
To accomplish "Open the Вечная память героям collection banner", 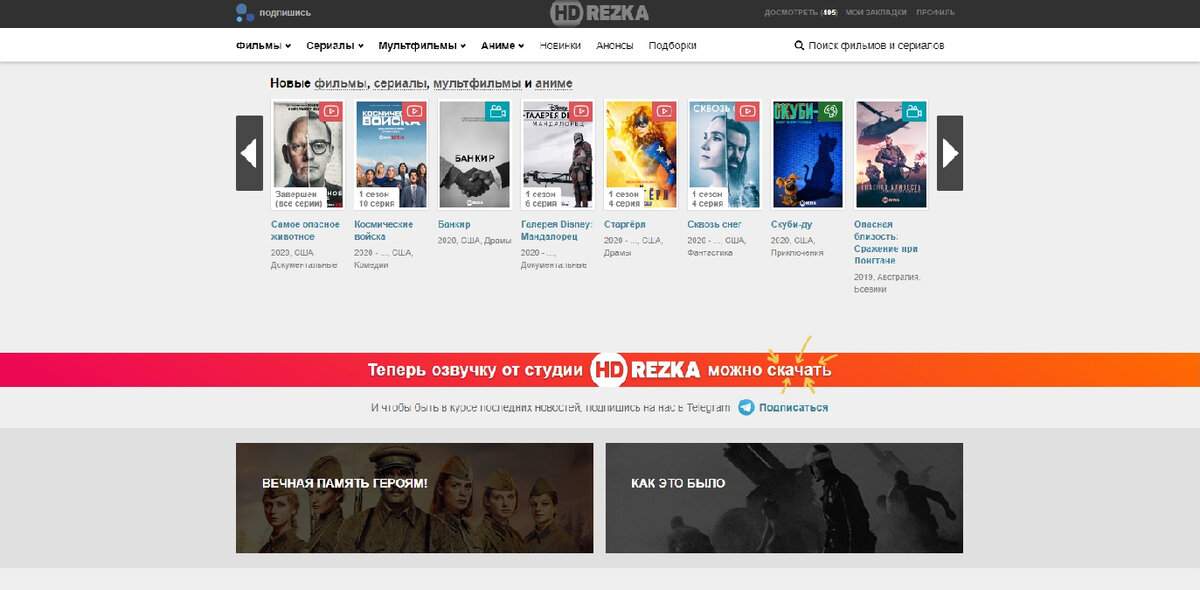I will point(414,498).
